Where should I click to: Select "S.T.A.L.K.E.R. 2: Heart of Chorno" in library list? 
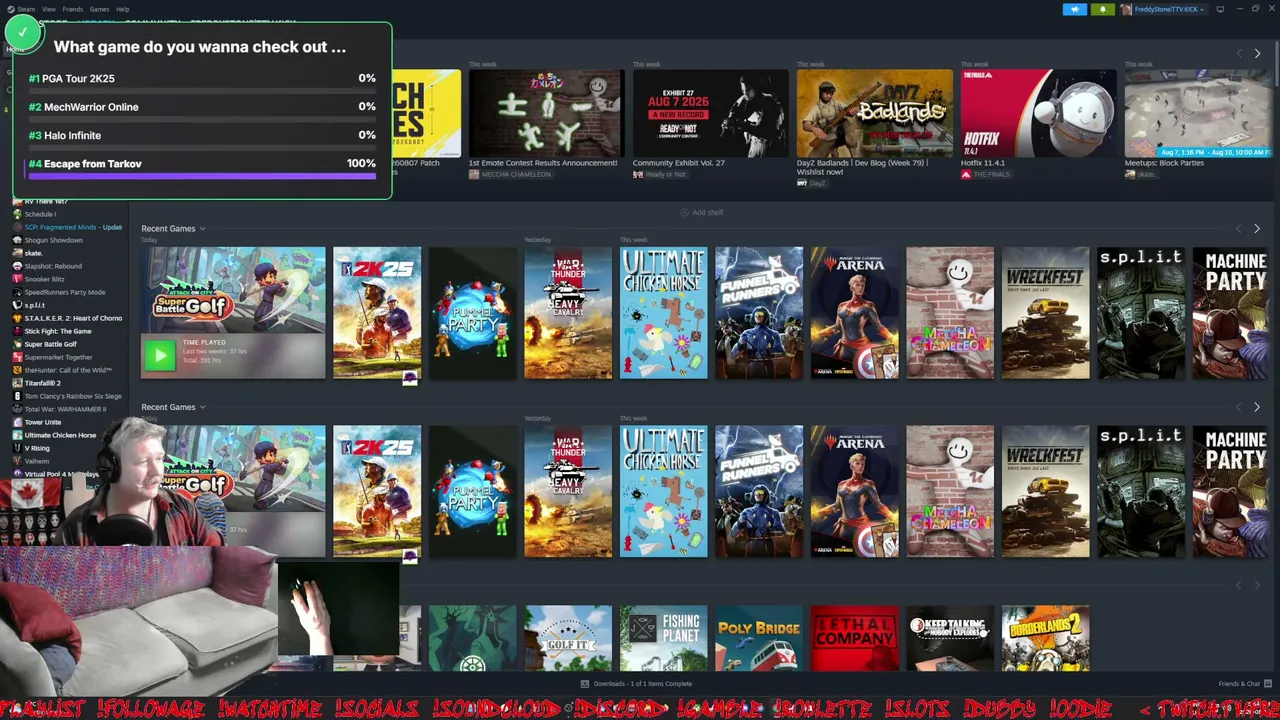[x=67, y=318]
